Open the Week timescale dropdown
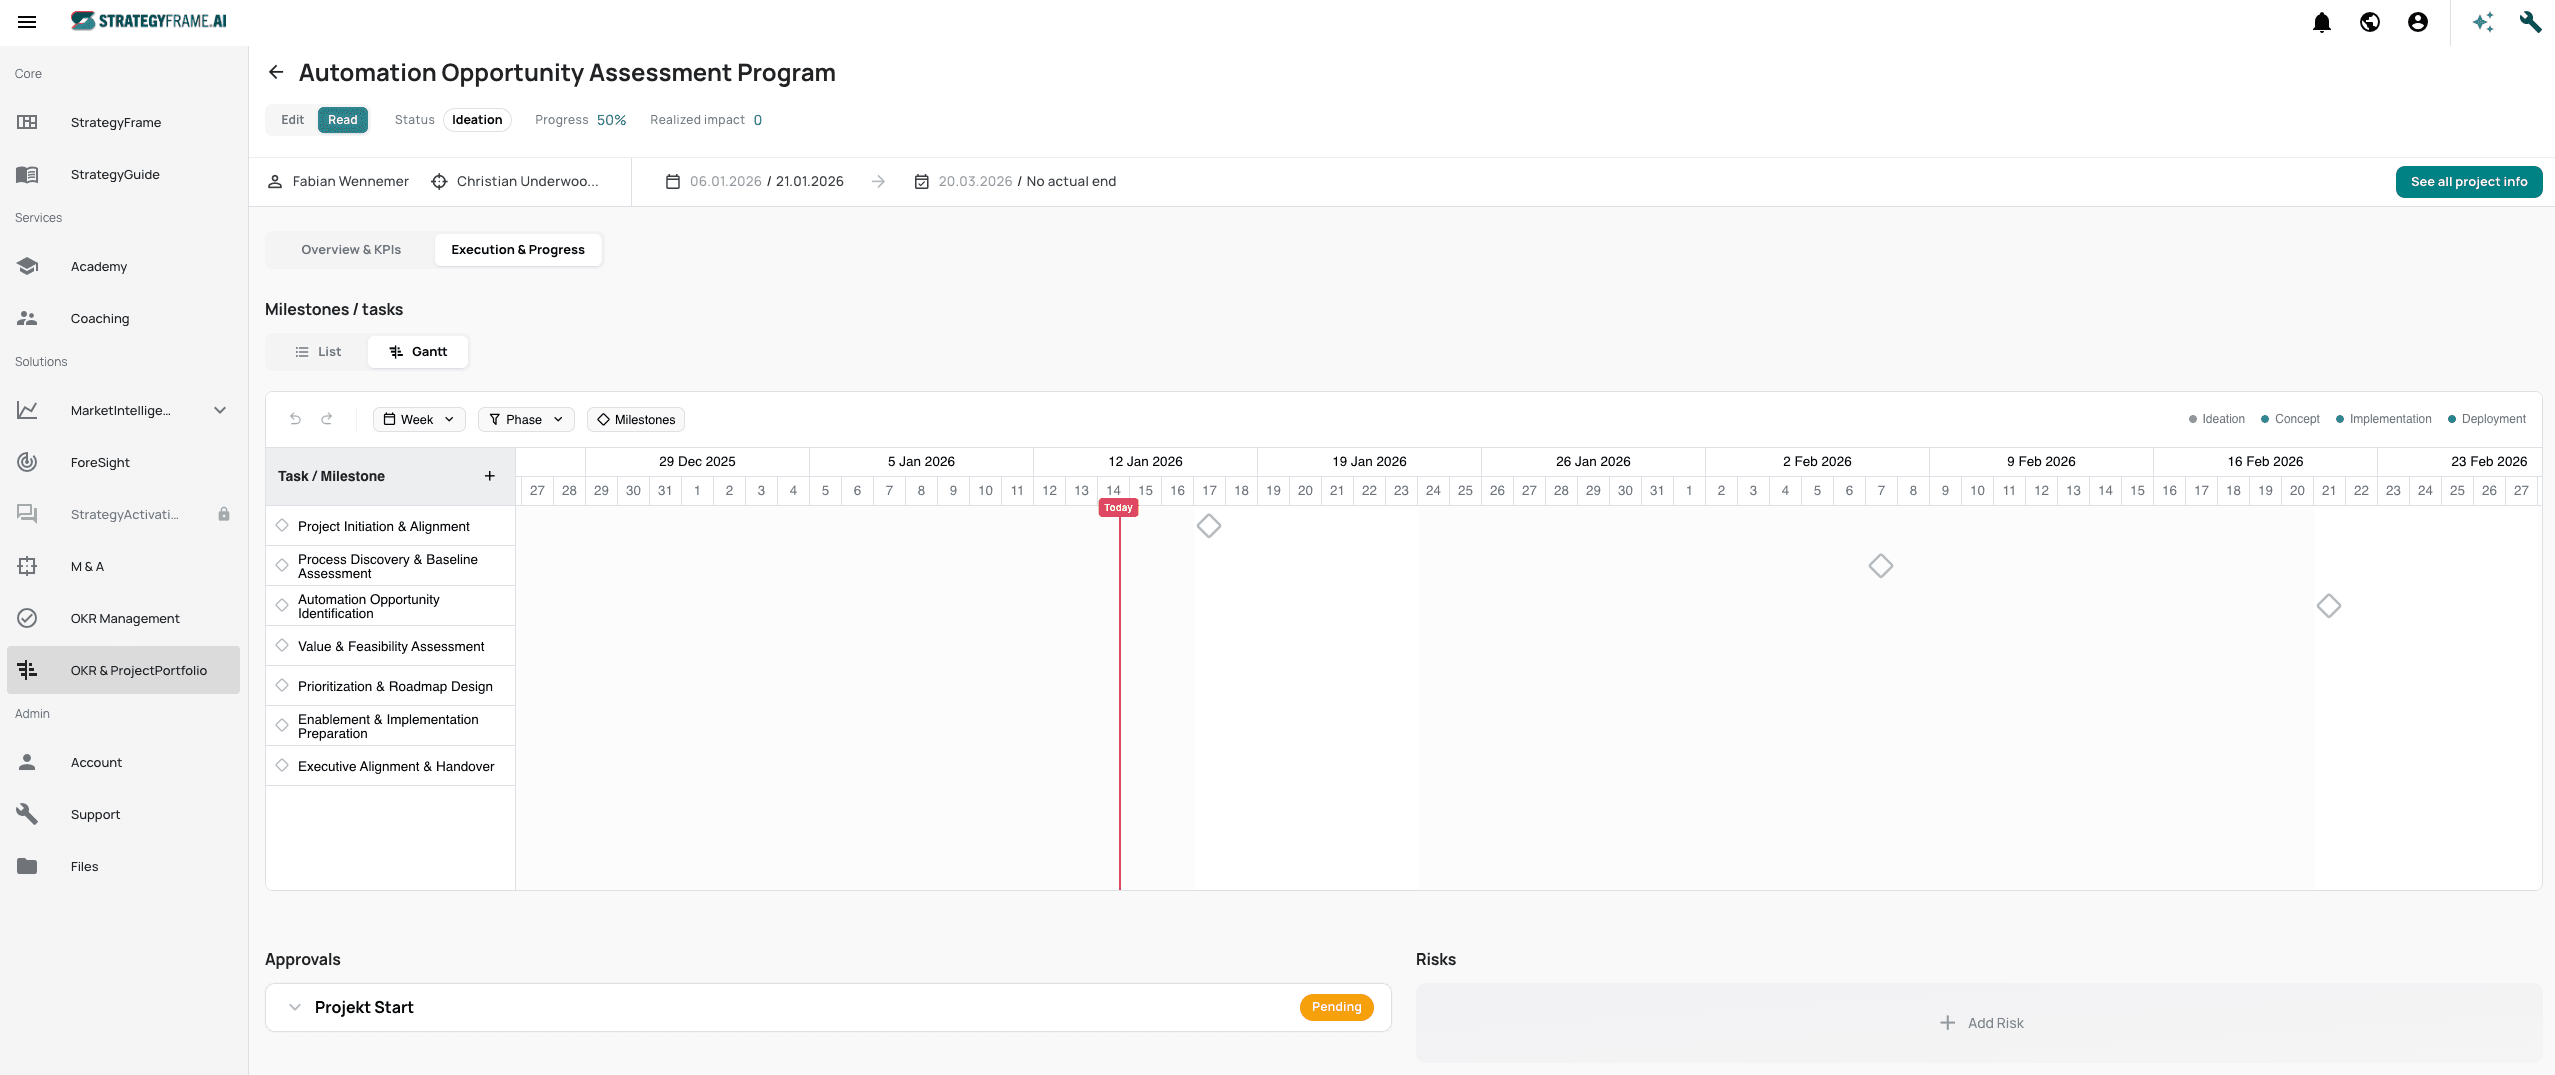This screenshot has height=1075, width=2555. [x=419, y=420]
